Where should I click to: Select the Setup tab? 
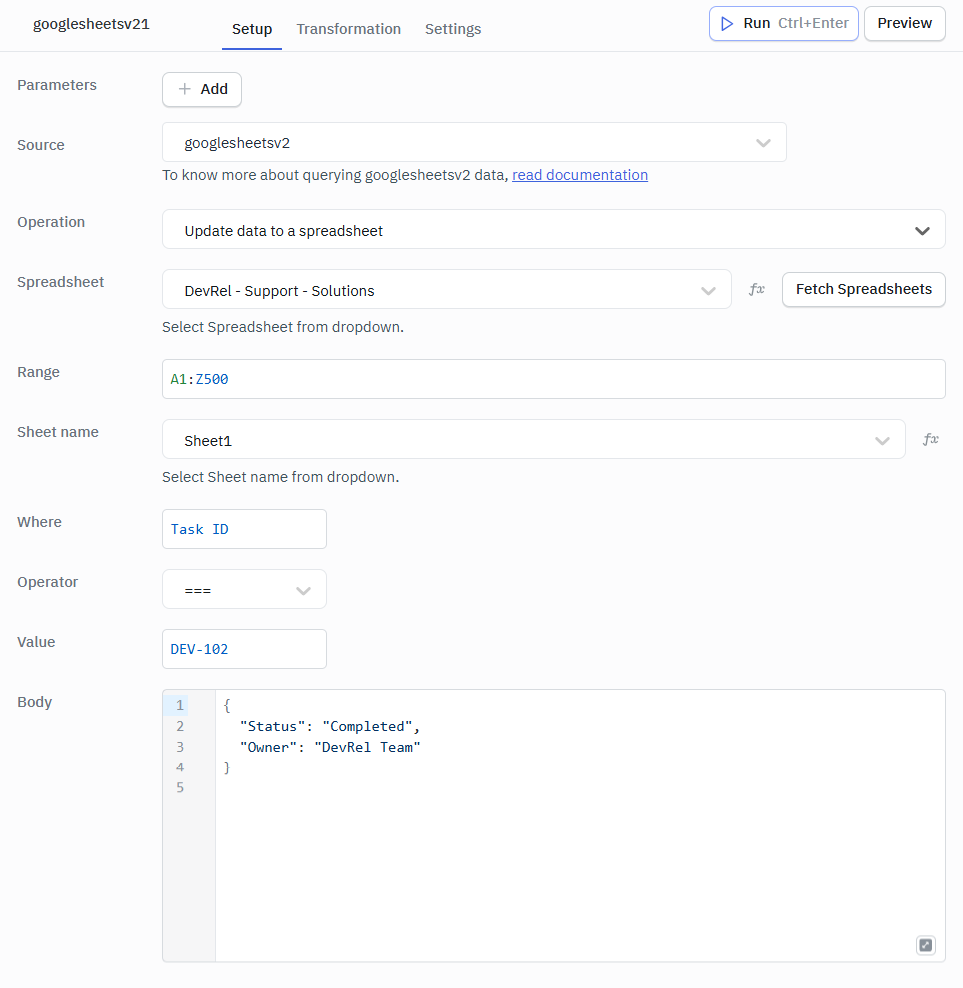252,29
